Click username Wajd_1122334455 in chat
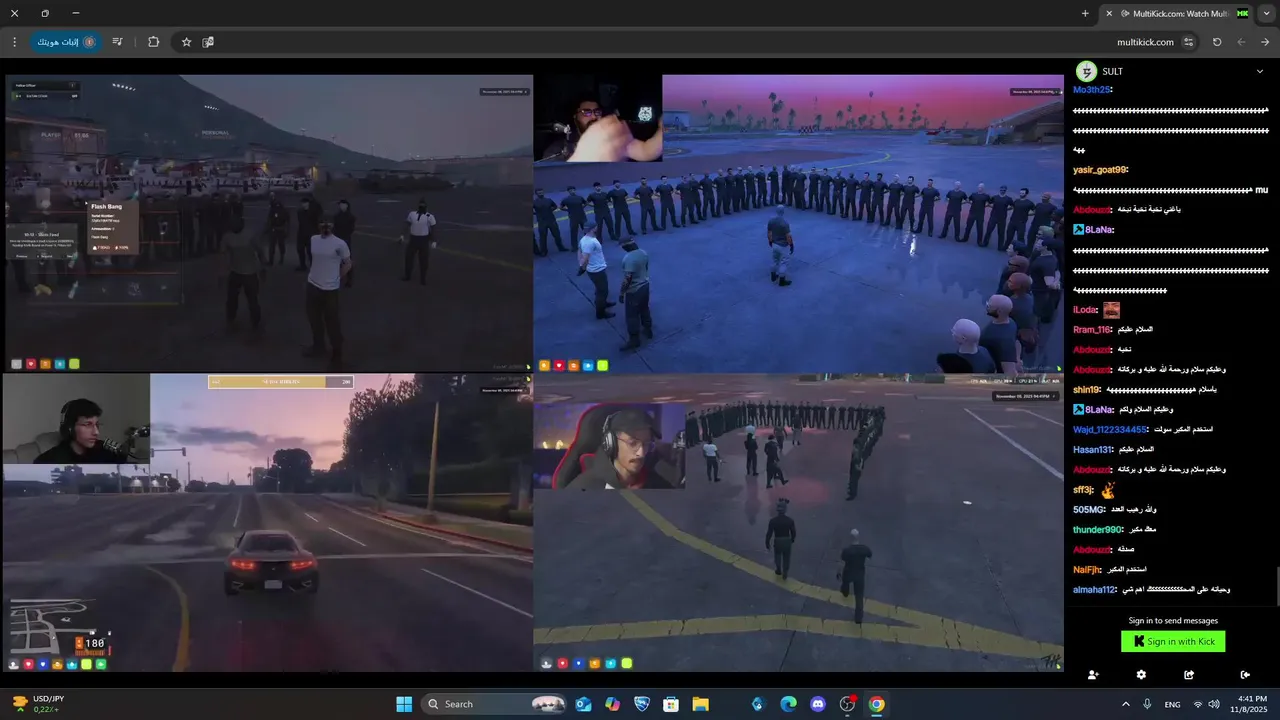The width and height of the screenshot is (1280, 720). click(x=1110, y=429)
